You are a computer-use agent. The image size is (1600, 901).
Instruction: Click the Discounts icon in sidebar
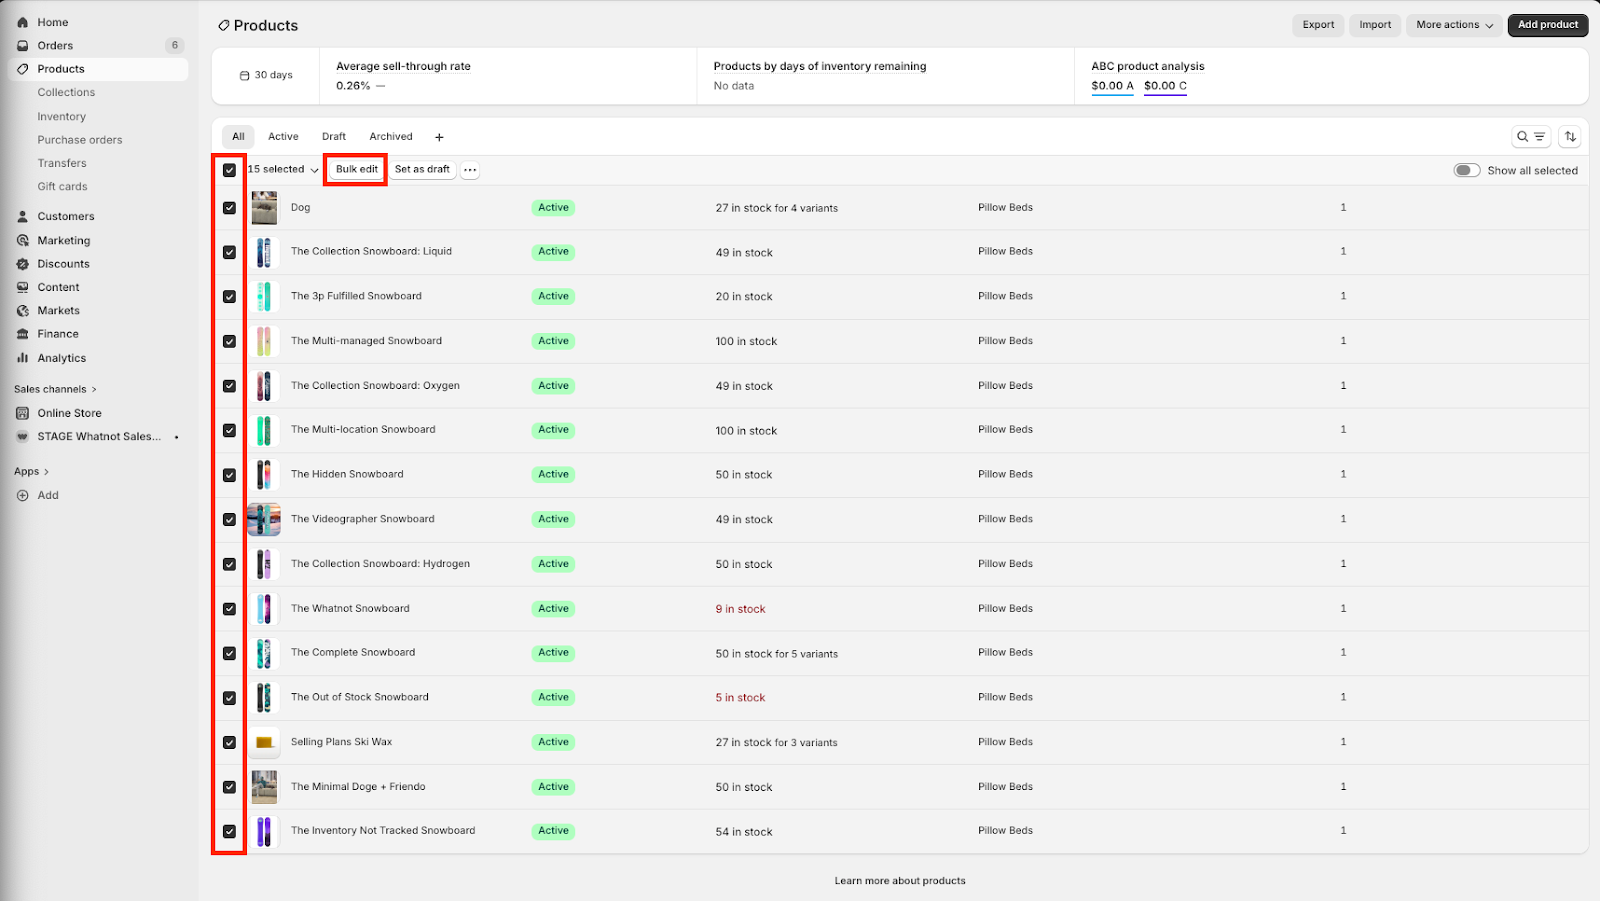tap(22, 264)
